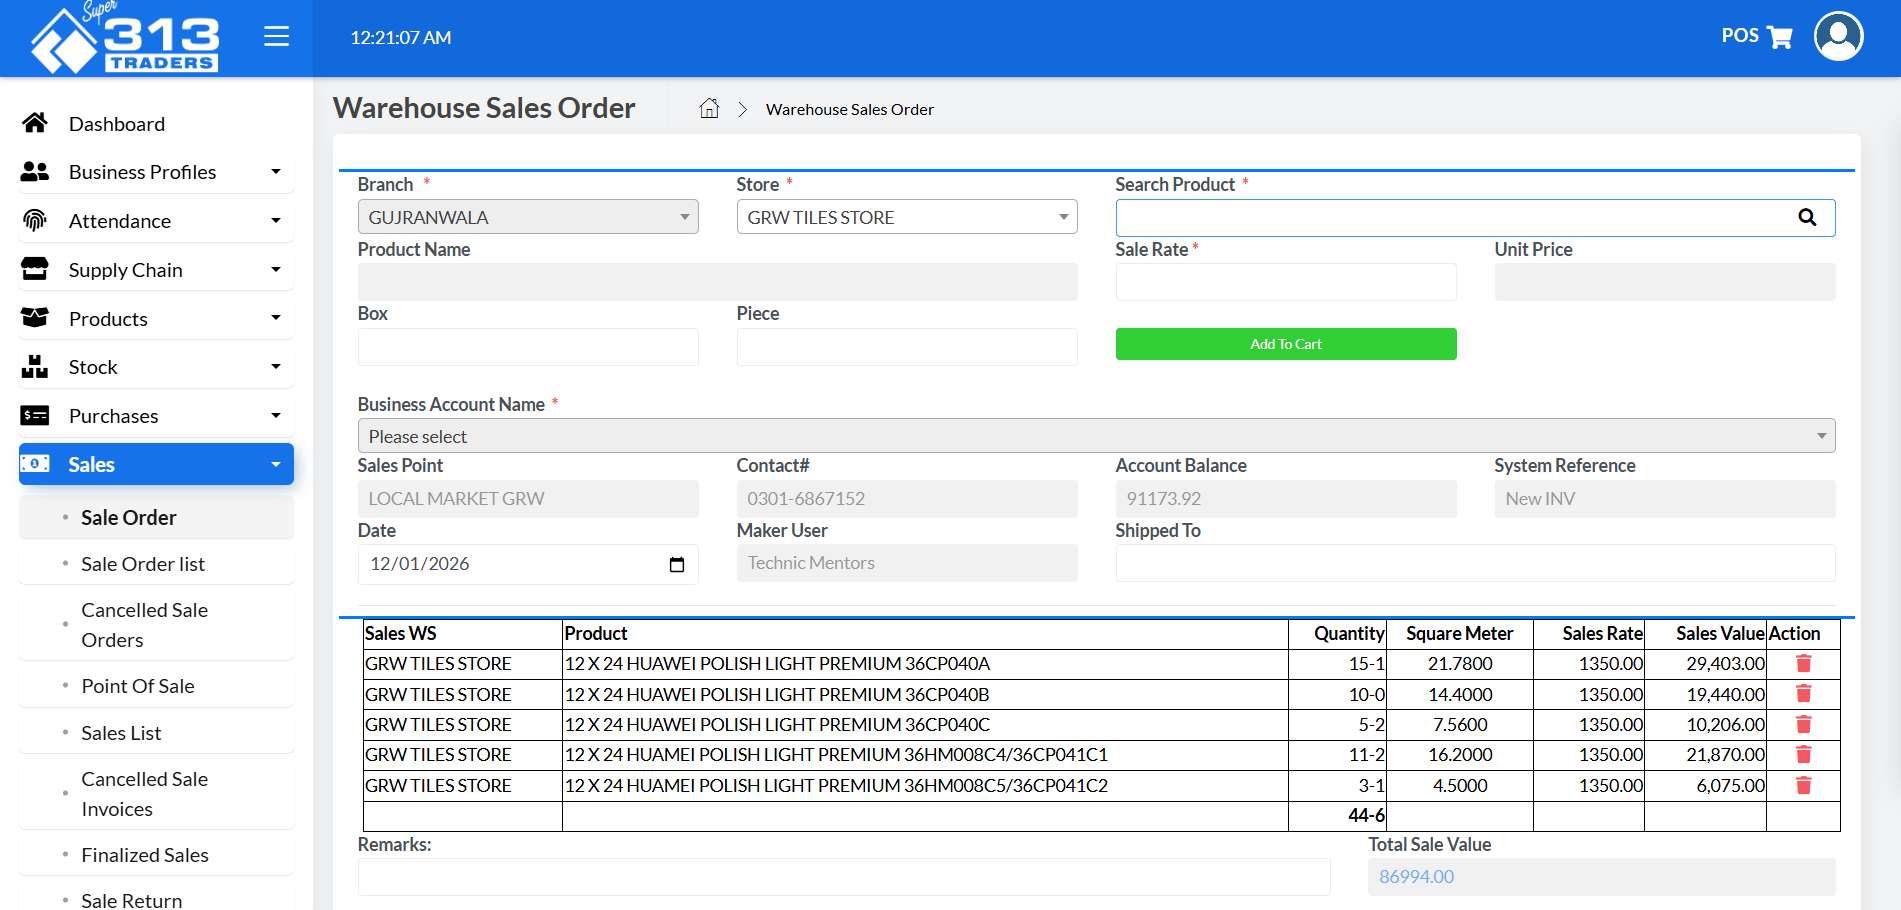This screenshot has height=910, width=1901.
Task: Open the date picker calendar icon
Action: pyautogui.click(x=677, y=564)
